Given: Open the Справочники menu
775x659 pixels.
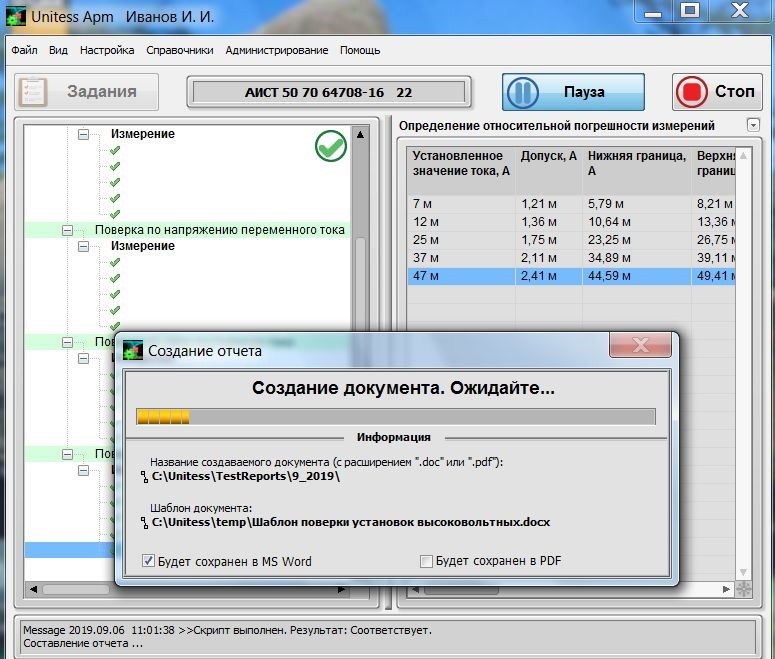Looking at the screenshot, I should click(x=179, y=50).
